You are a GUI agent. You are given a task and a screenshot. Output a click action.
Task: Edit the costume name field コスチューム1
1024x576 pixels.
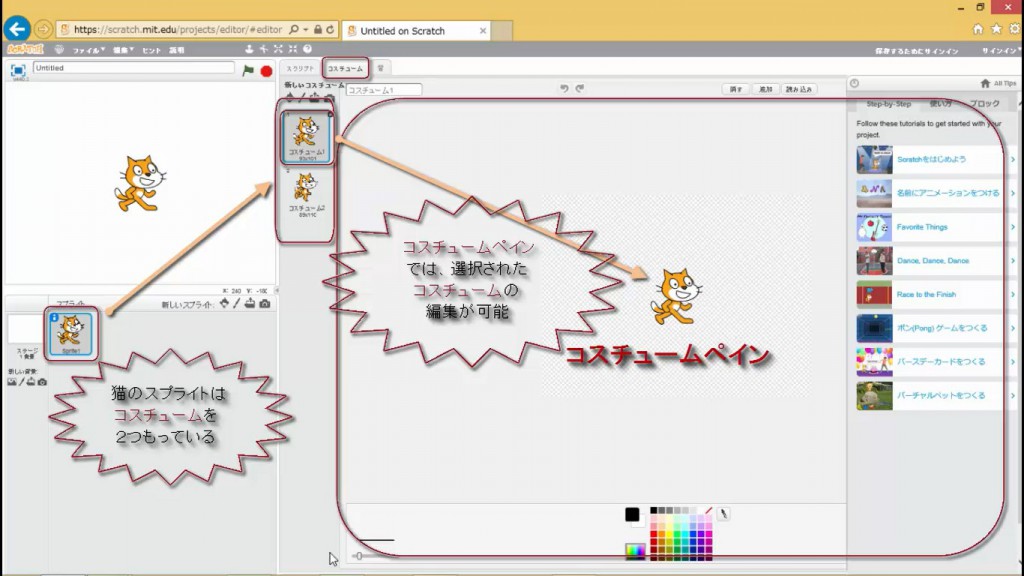pyautogui.click(x=384, y=90)
